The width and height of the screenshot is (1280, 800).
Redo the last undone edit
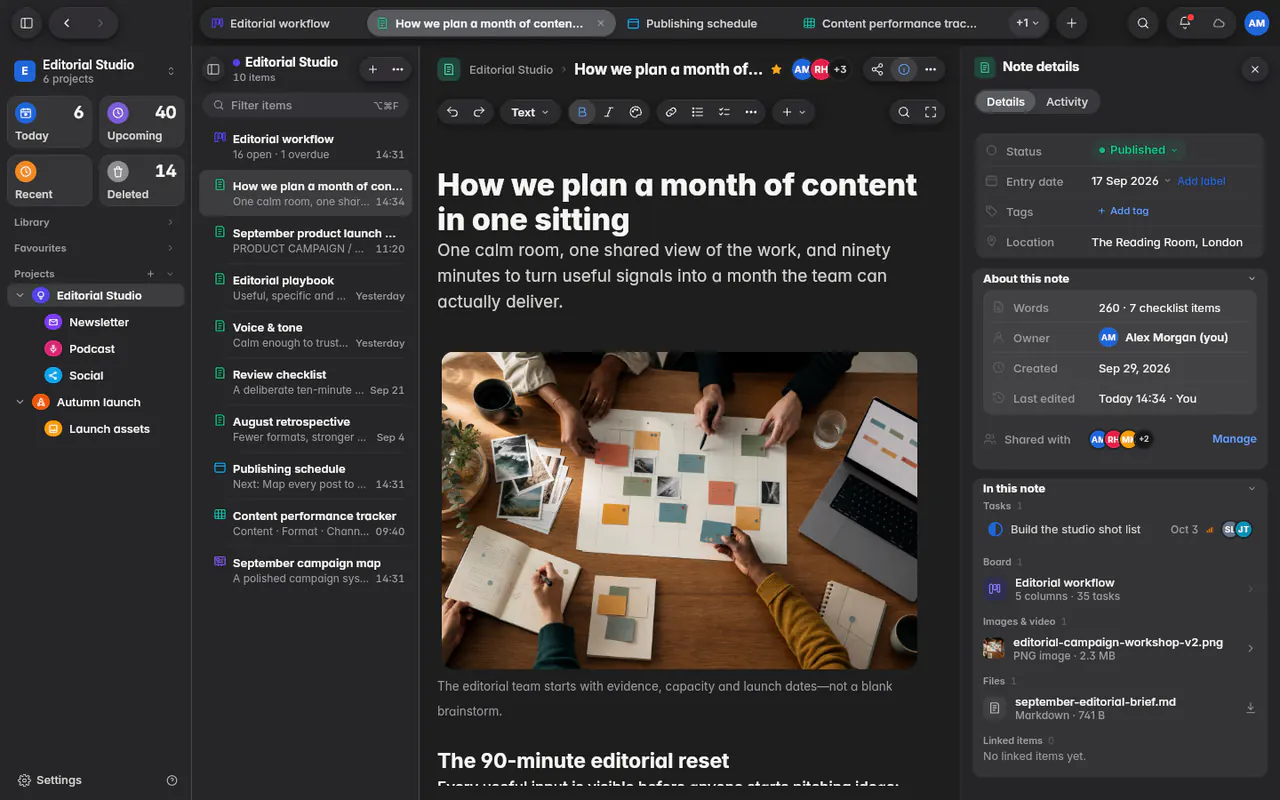(x=479, y=112)
